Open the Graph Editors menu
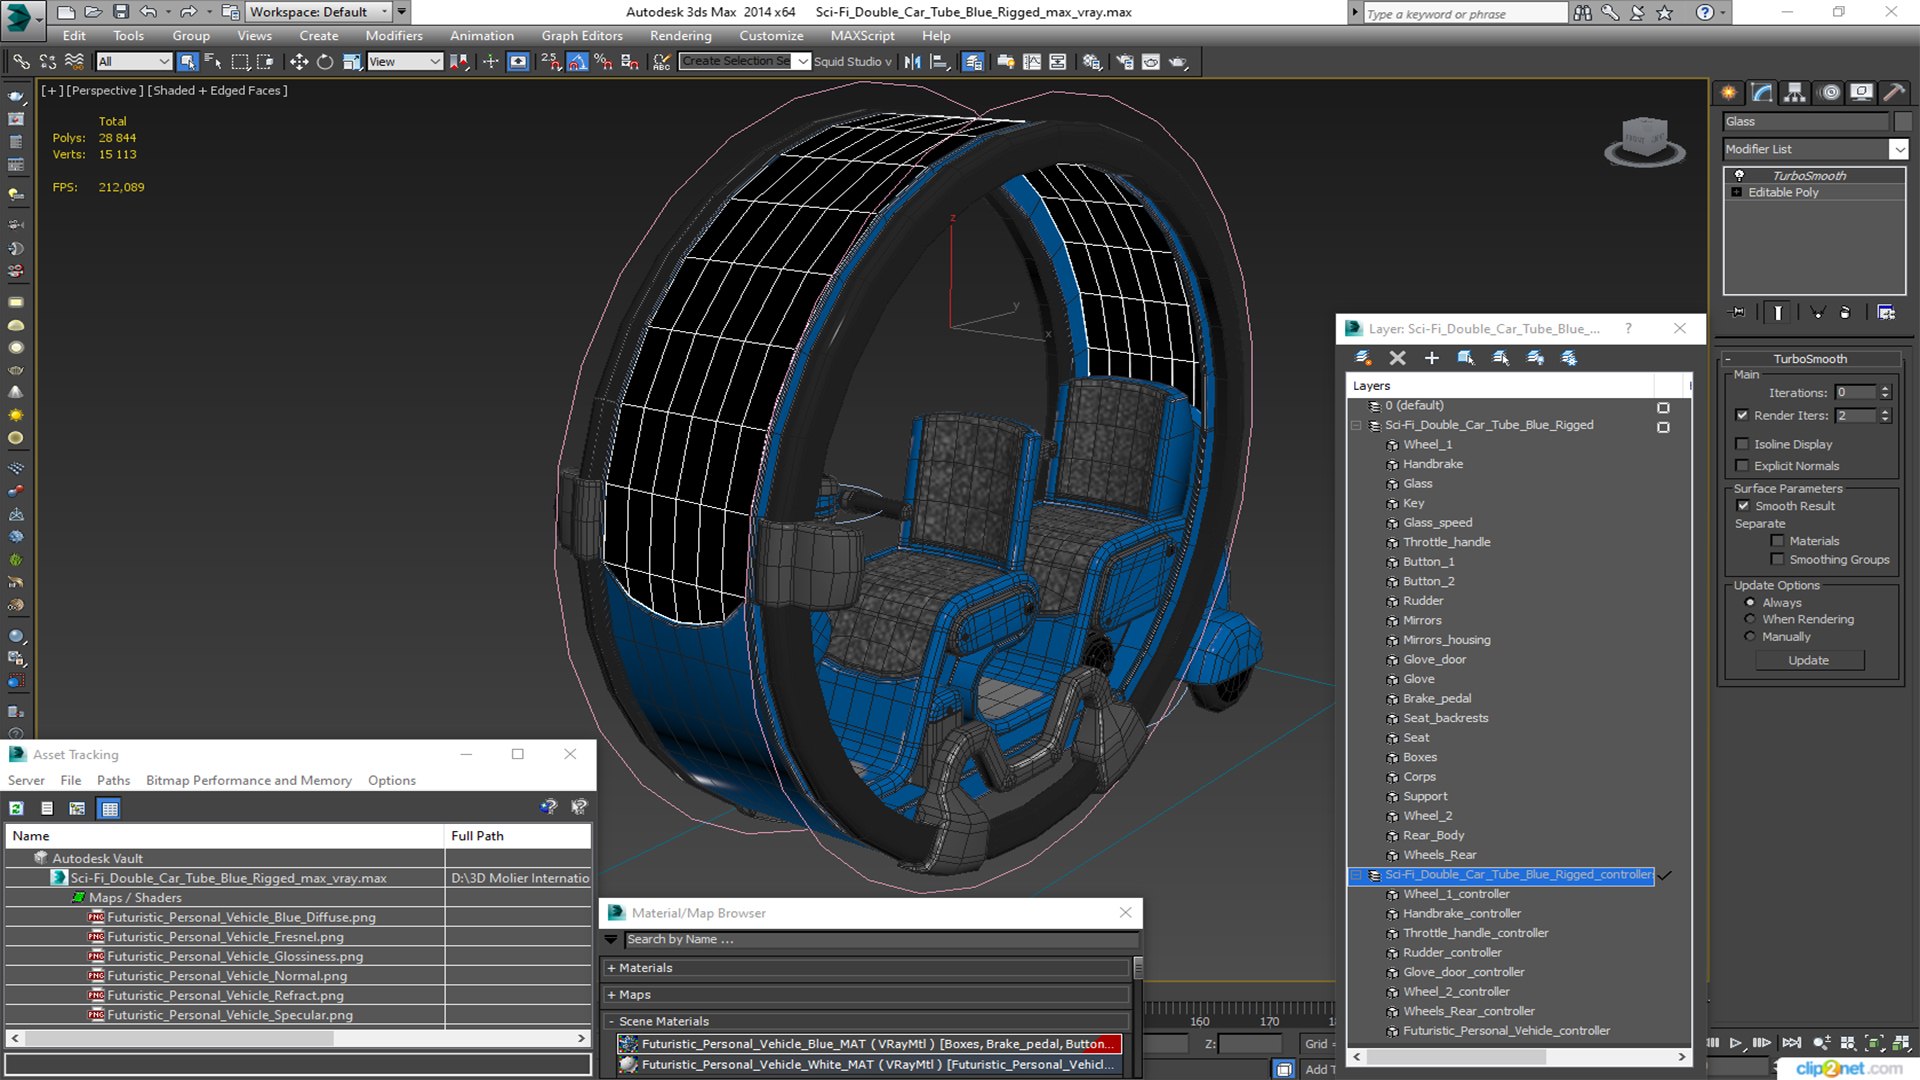This screenshot has width=1920, height=1080. 582,36
